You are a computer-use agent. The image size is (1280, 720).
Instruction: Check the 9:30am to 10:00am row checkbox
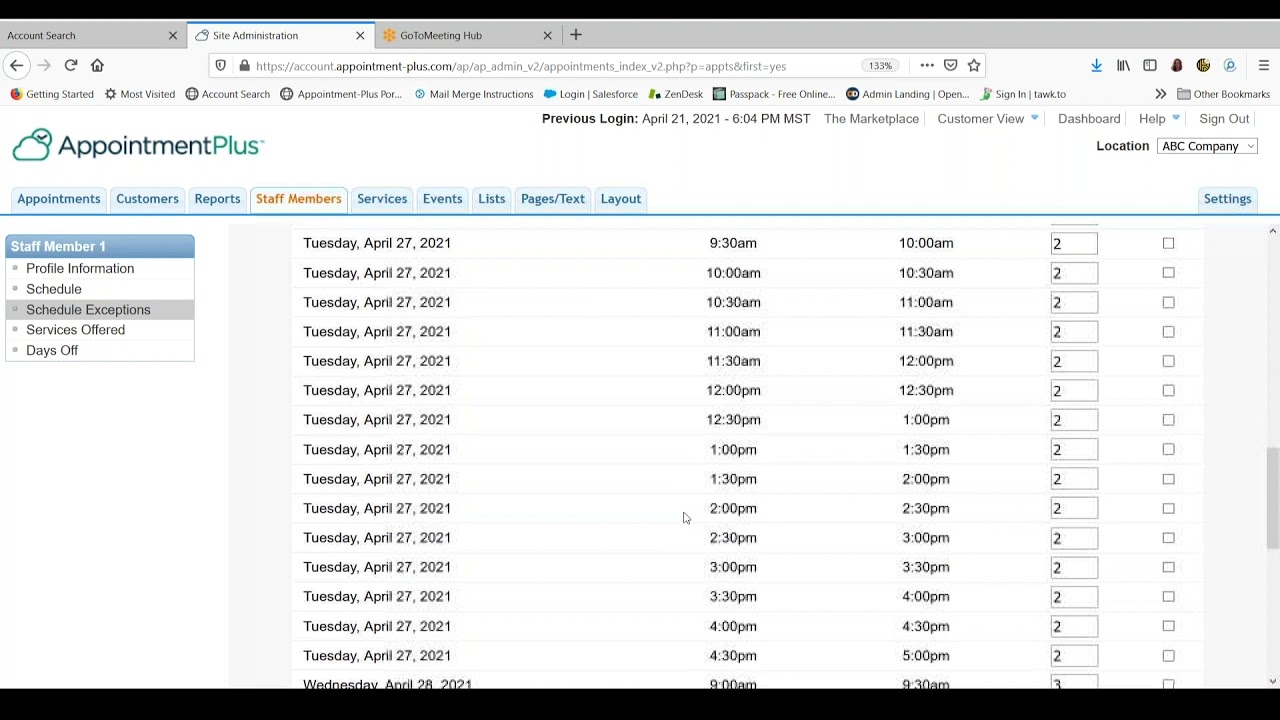point(1168,243)
